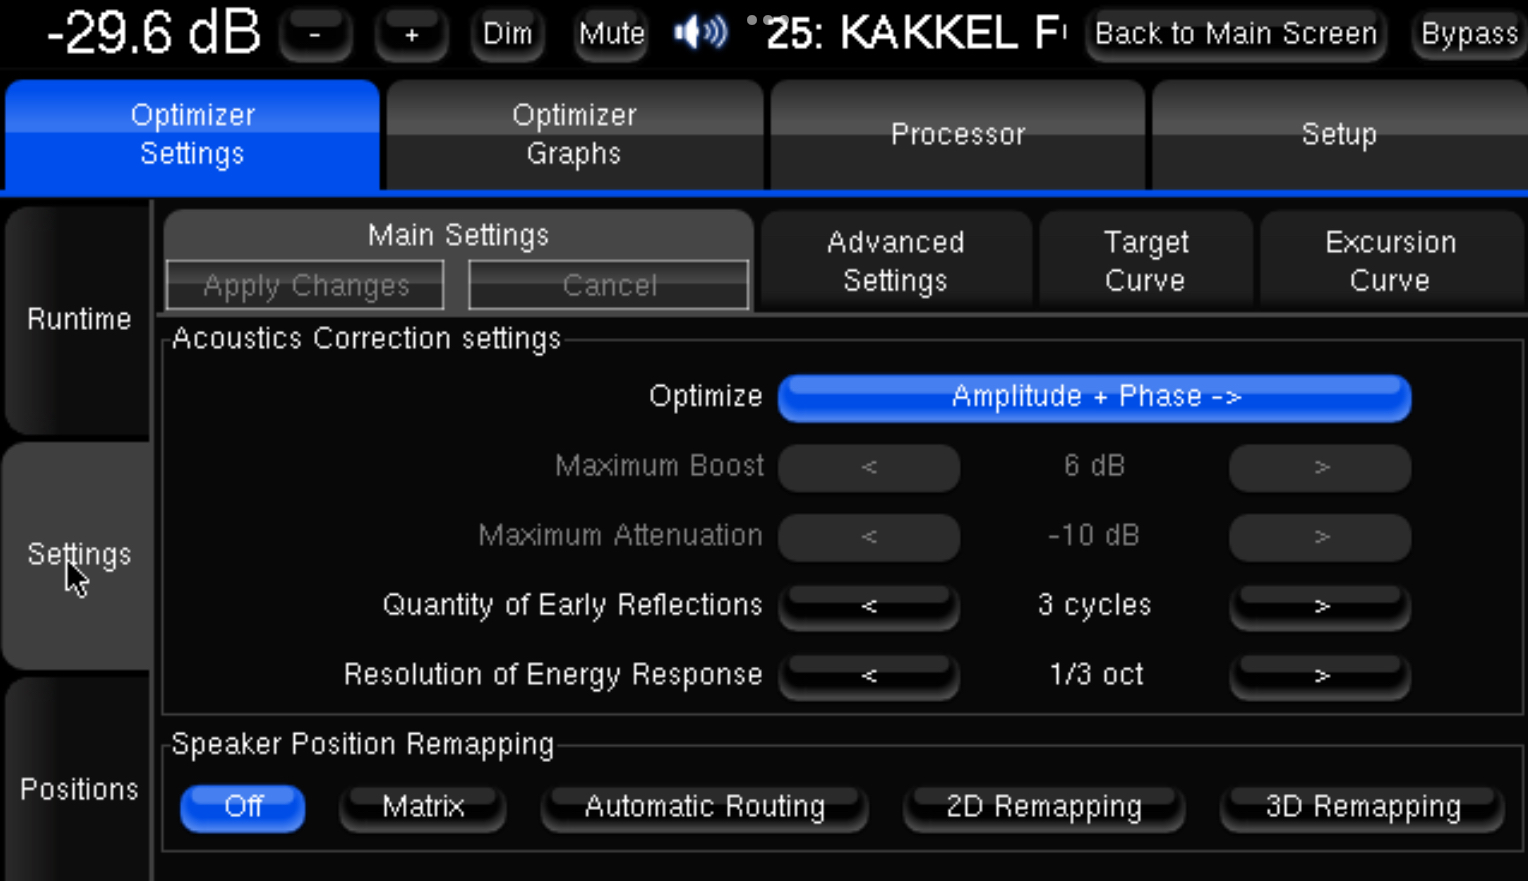Click the speaker volume icon
Image resolution: width=1528 pixels, height=881 pixels.
(700, 34)
